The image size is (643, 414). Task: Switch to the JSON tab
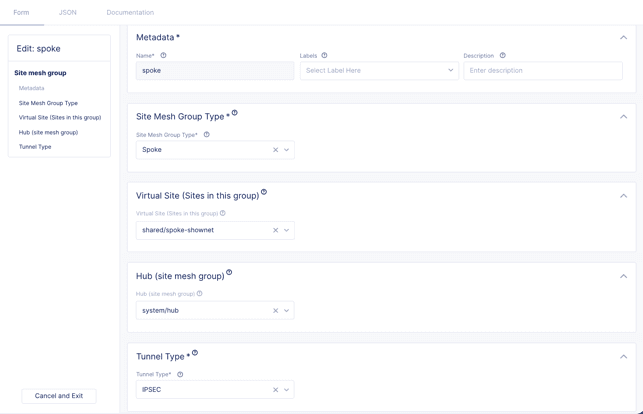[x=68, y=12]
